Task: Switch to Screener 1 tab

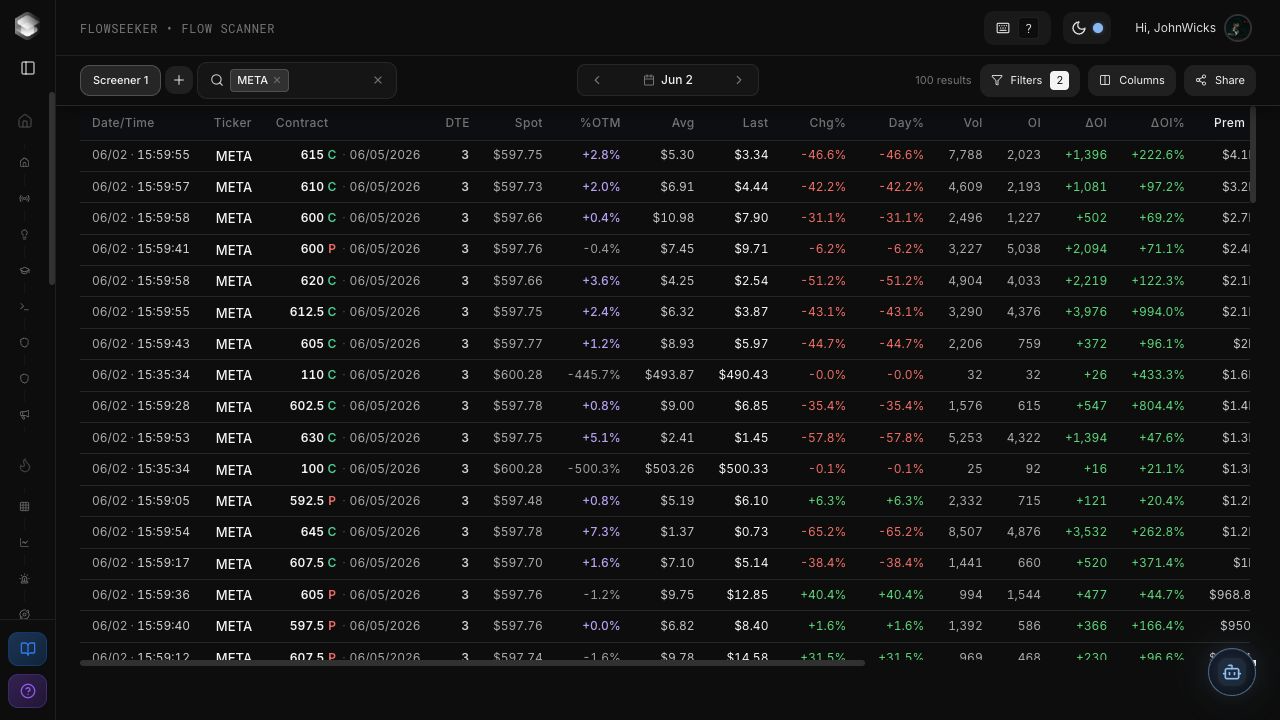Action: (x=121, y=80)
